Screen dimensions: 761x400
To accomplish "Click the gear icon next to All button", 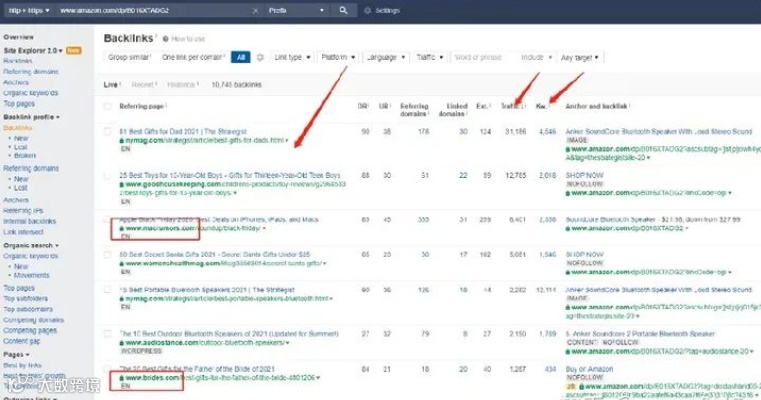I will [x=260, y=57].
